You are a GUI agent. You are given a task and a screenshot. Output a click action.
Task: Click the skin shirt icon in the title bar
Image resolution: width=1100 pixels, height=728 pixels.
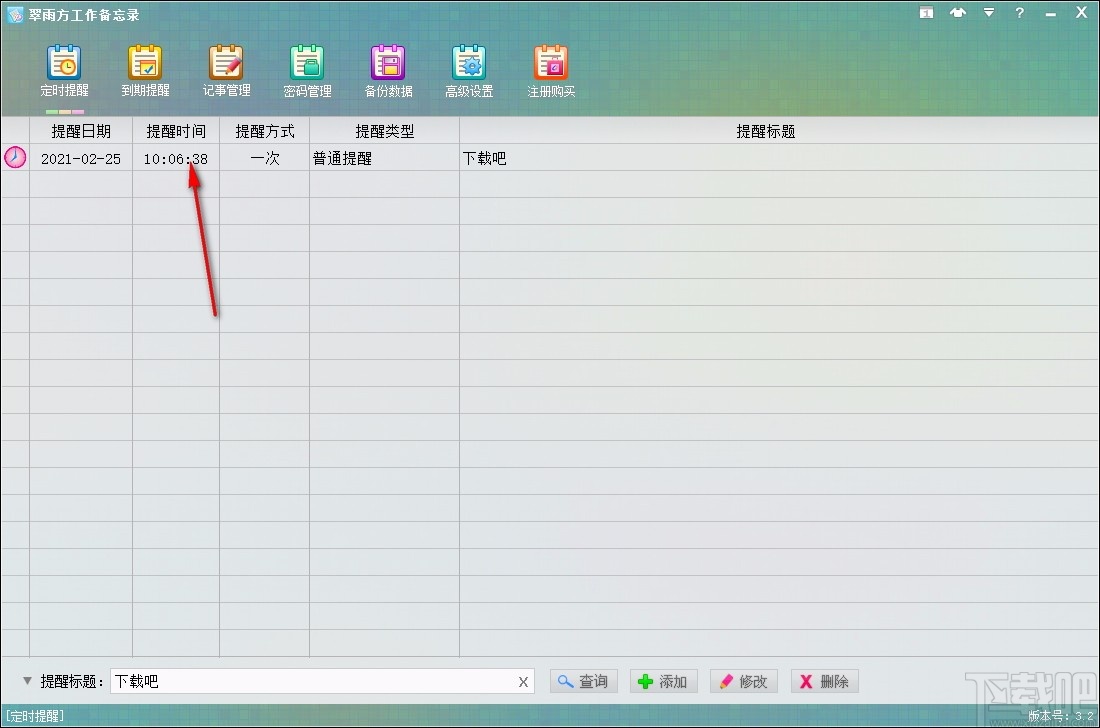coord(958,13)
